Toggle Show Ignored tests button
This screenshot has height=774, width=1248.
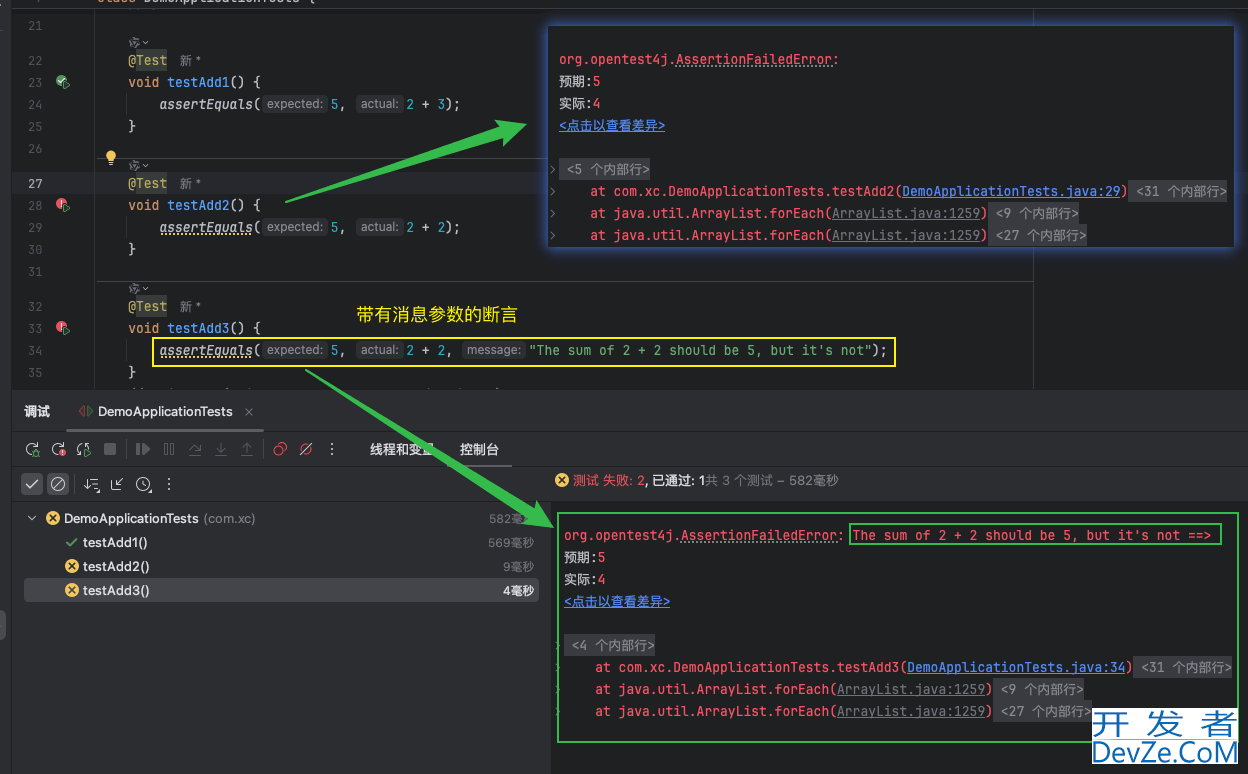[58, 484]
